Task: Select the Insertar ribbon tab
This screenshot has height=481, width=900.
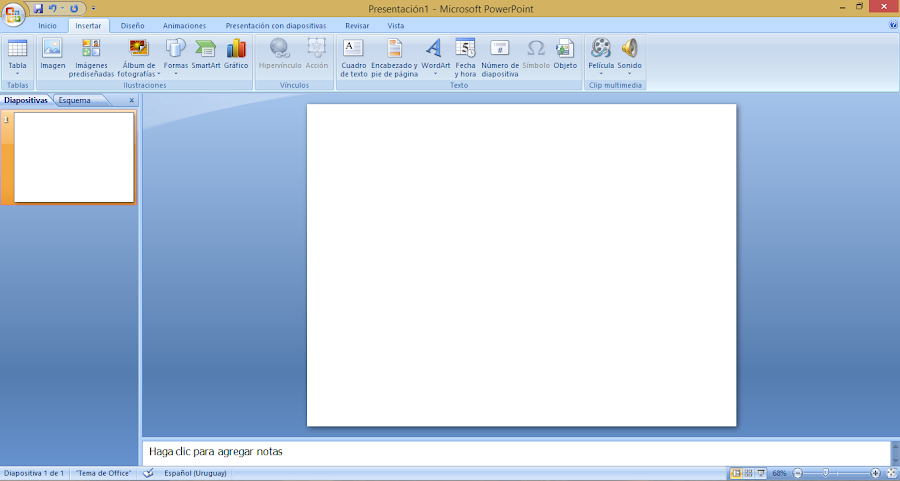Action: tap(88, 26)
